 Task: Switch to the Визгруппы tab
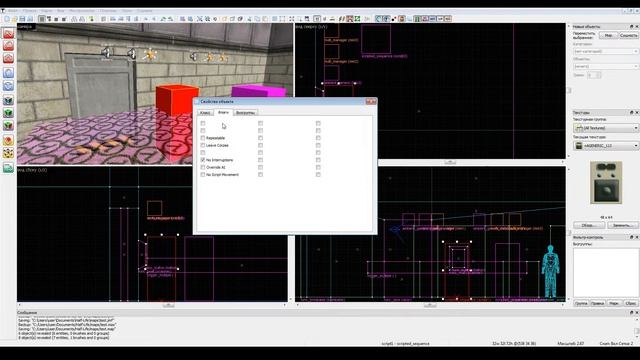coord(246,113)
